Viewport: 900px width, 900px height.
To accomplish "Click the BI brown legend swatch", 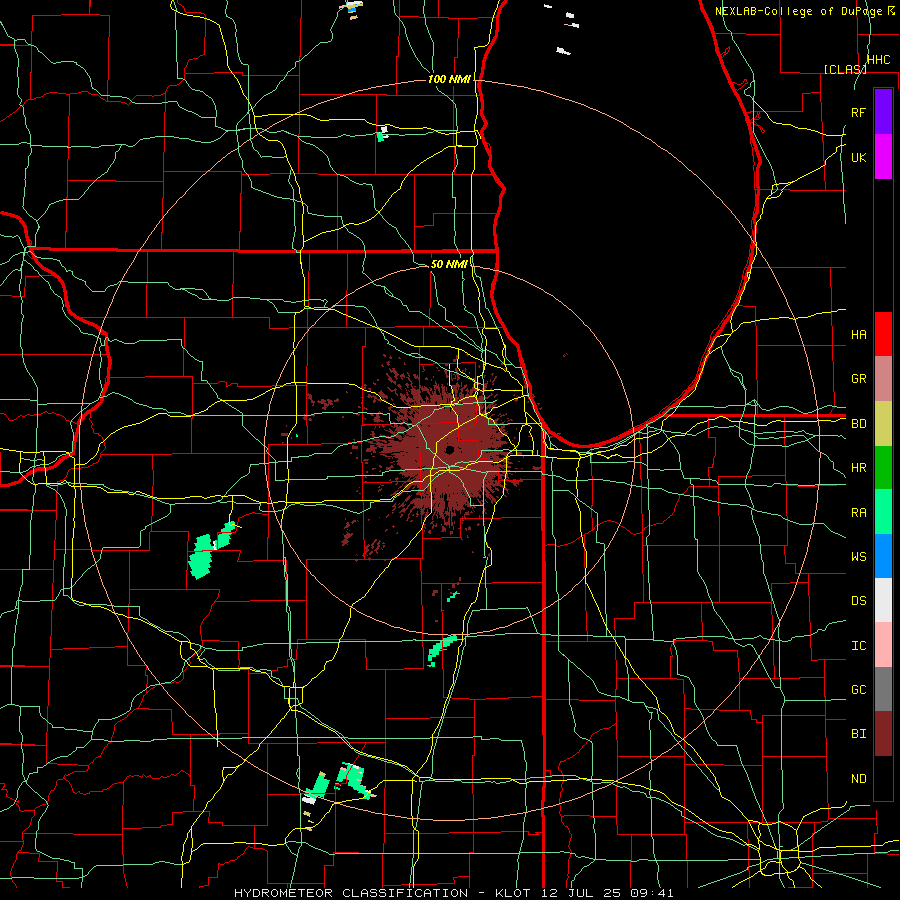I will point(883,734).
